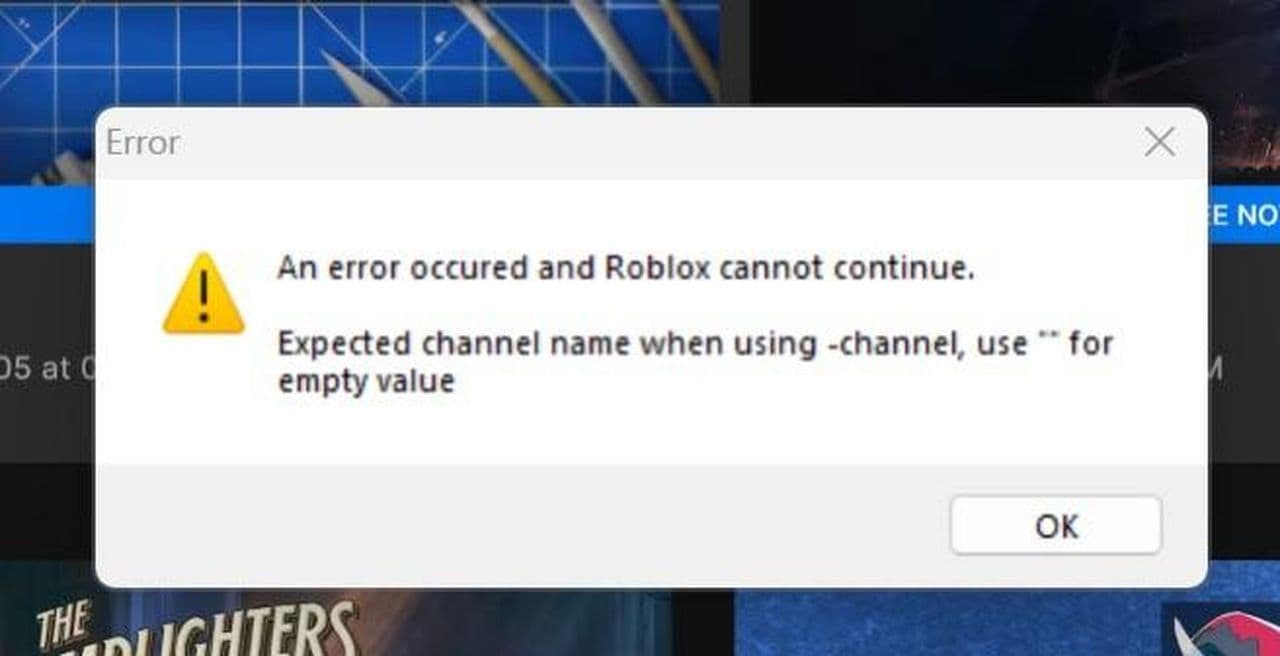1280x656 pixels.
Task: Click the "05 at 0" text on left card
Action: (x=46, y=369)
